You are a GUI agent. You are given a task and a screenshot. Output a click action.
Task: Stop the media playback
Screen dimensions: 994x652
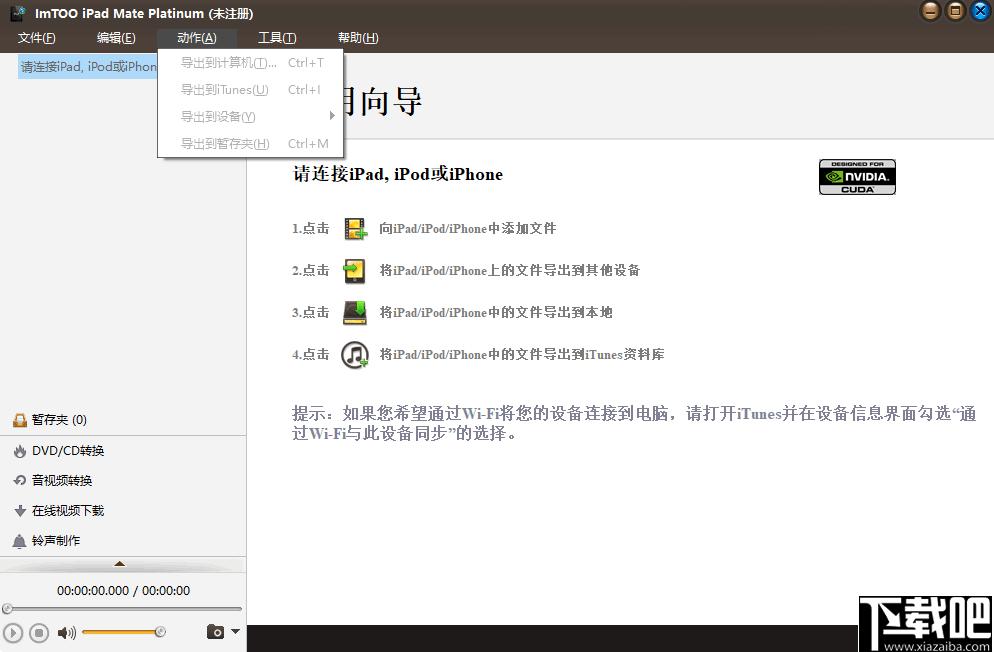click(39, 632)
